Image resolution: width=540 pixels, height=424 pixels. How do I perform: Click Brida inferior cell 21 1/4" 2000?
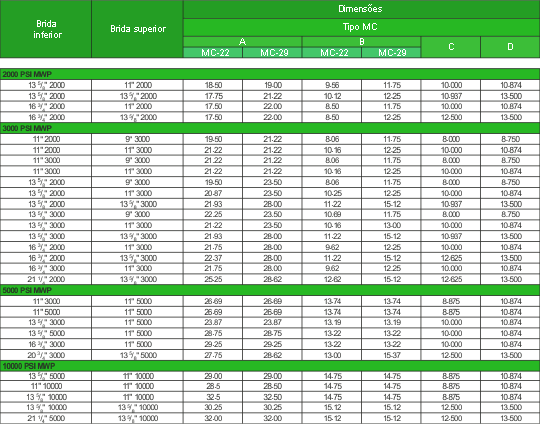pyautogui.click(x=46, y=279)
